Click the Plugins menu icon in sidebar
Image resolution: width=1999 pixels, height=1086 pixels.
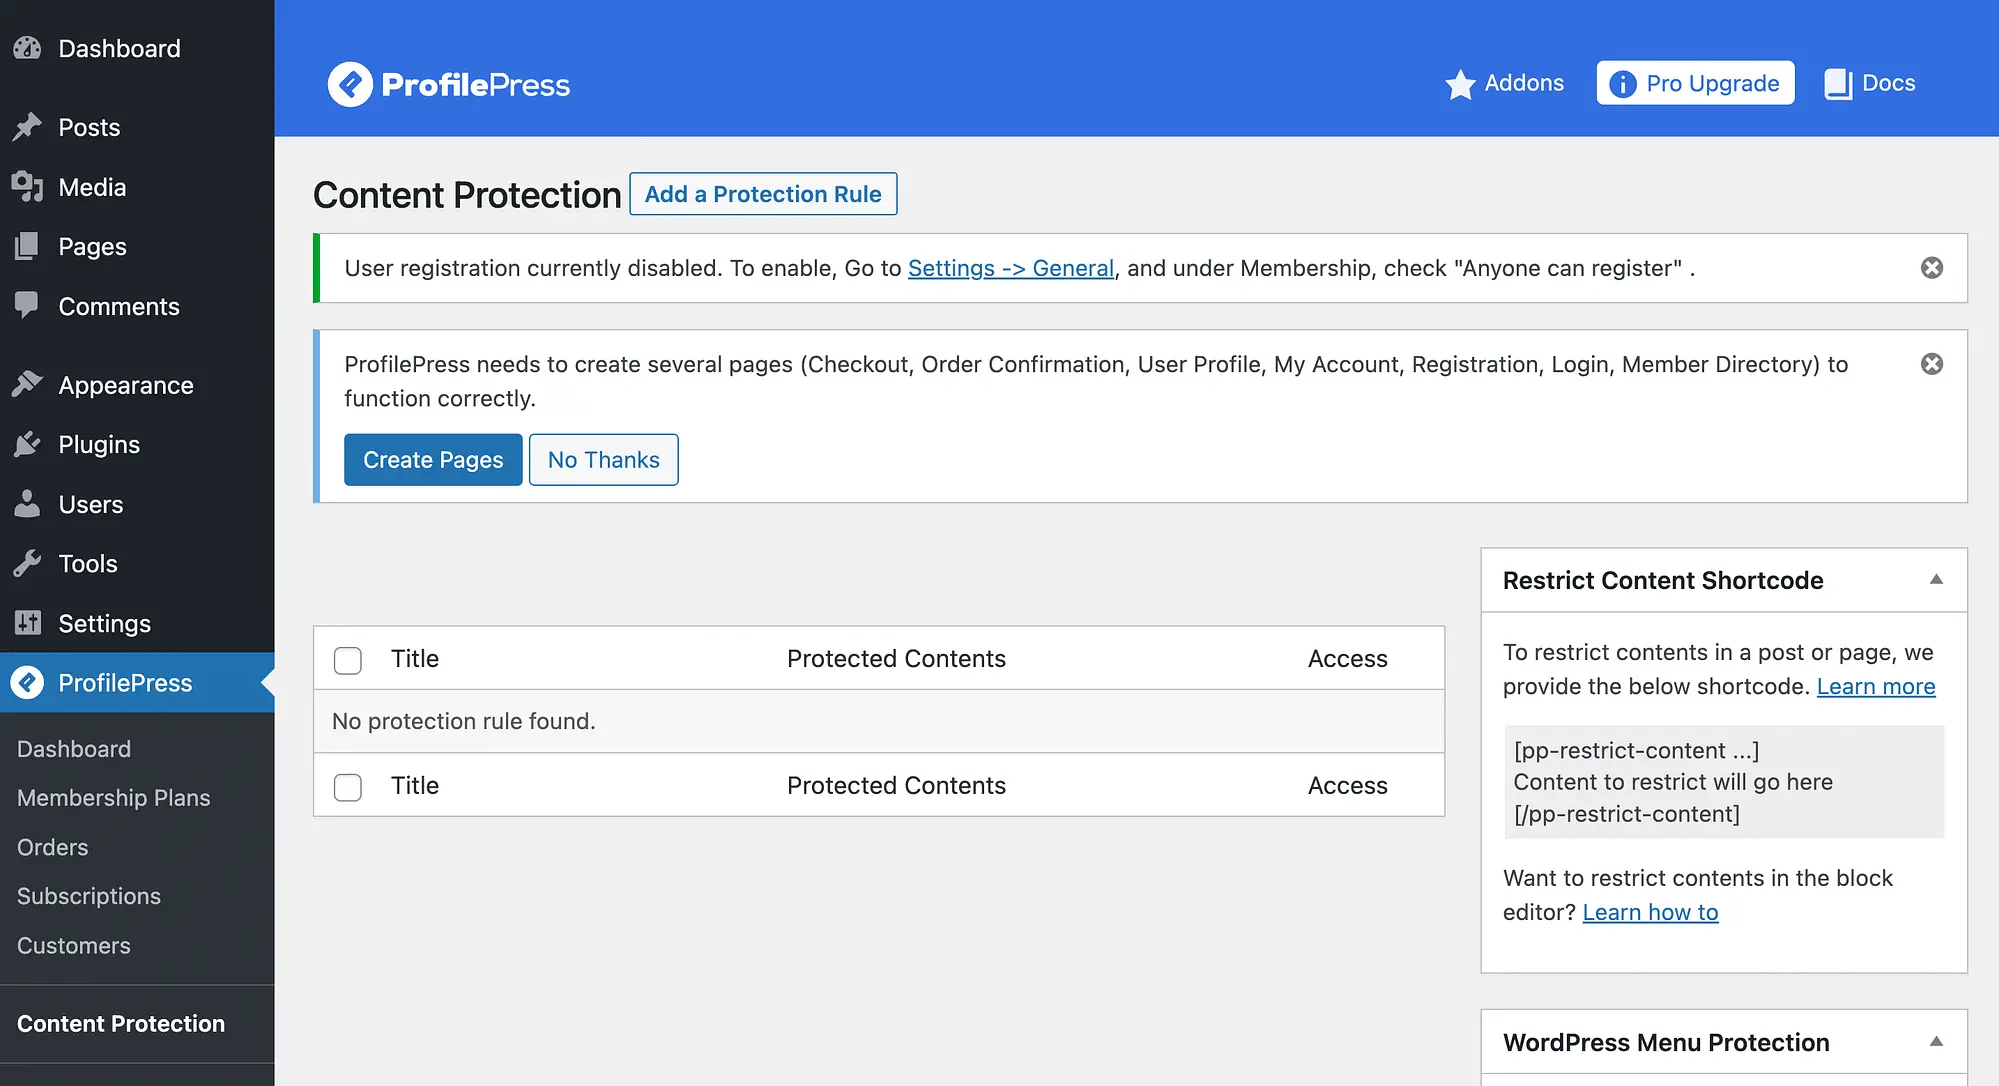point(29,444)
